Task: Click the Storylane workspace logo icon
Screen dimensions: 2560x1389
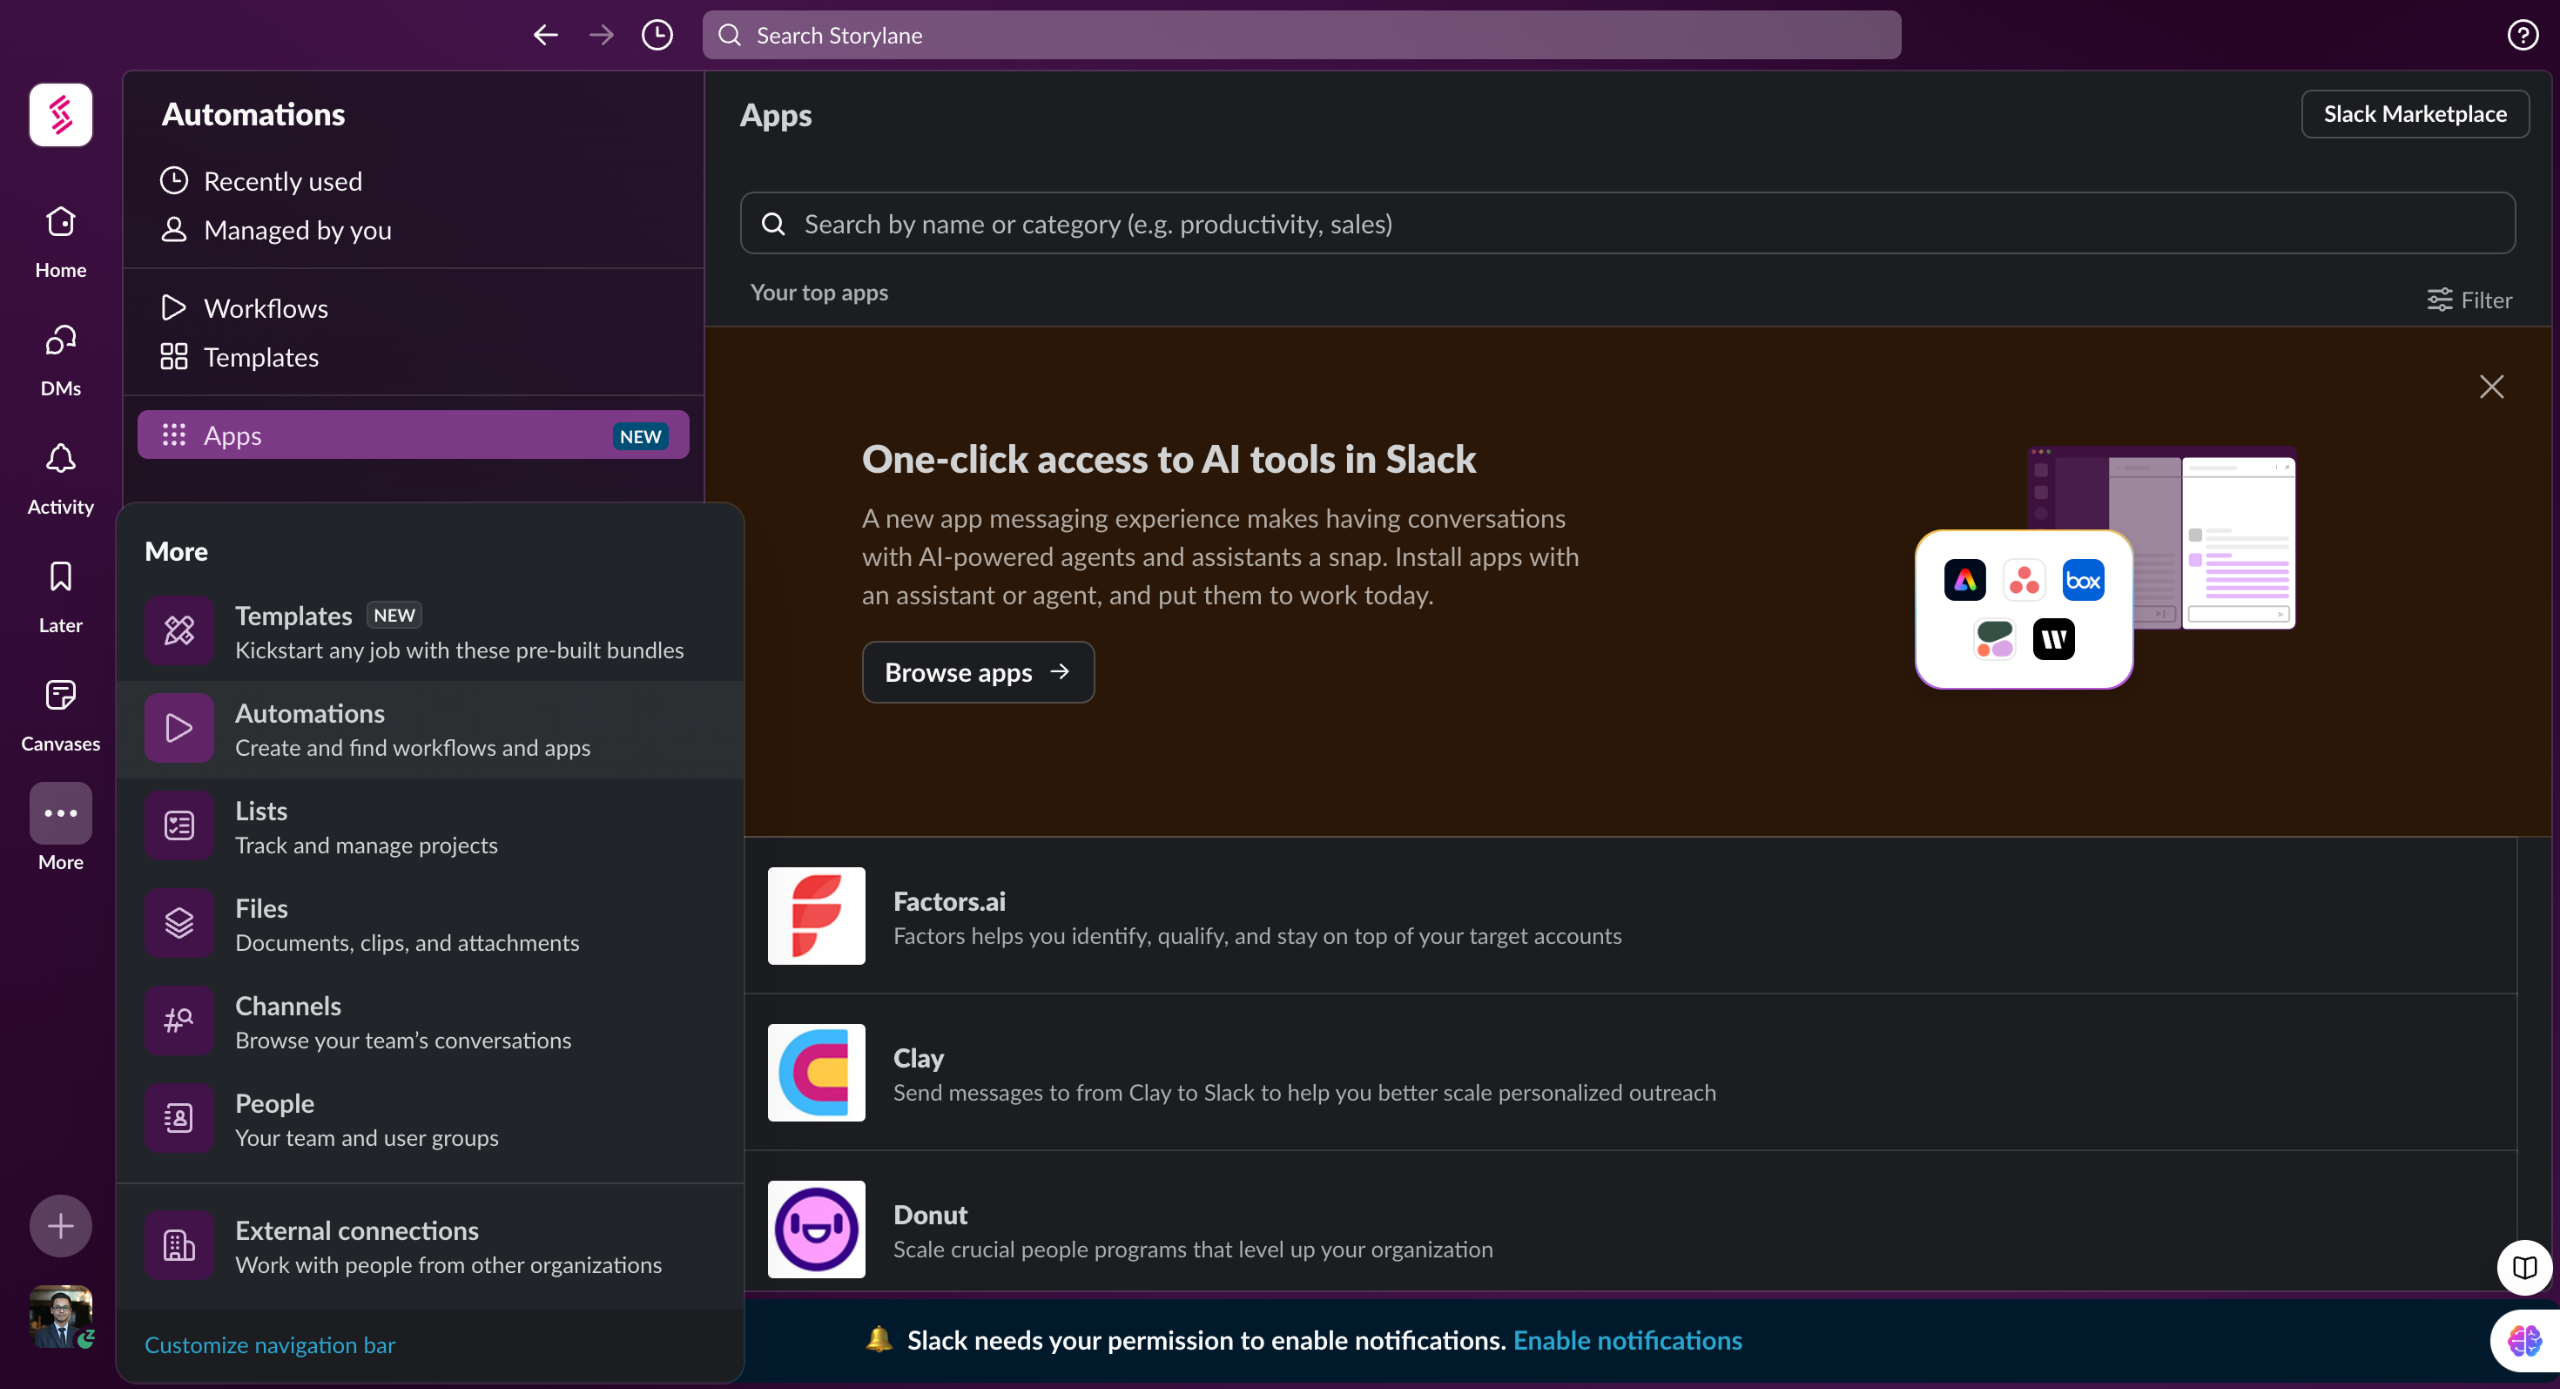Action: [61, 114]
